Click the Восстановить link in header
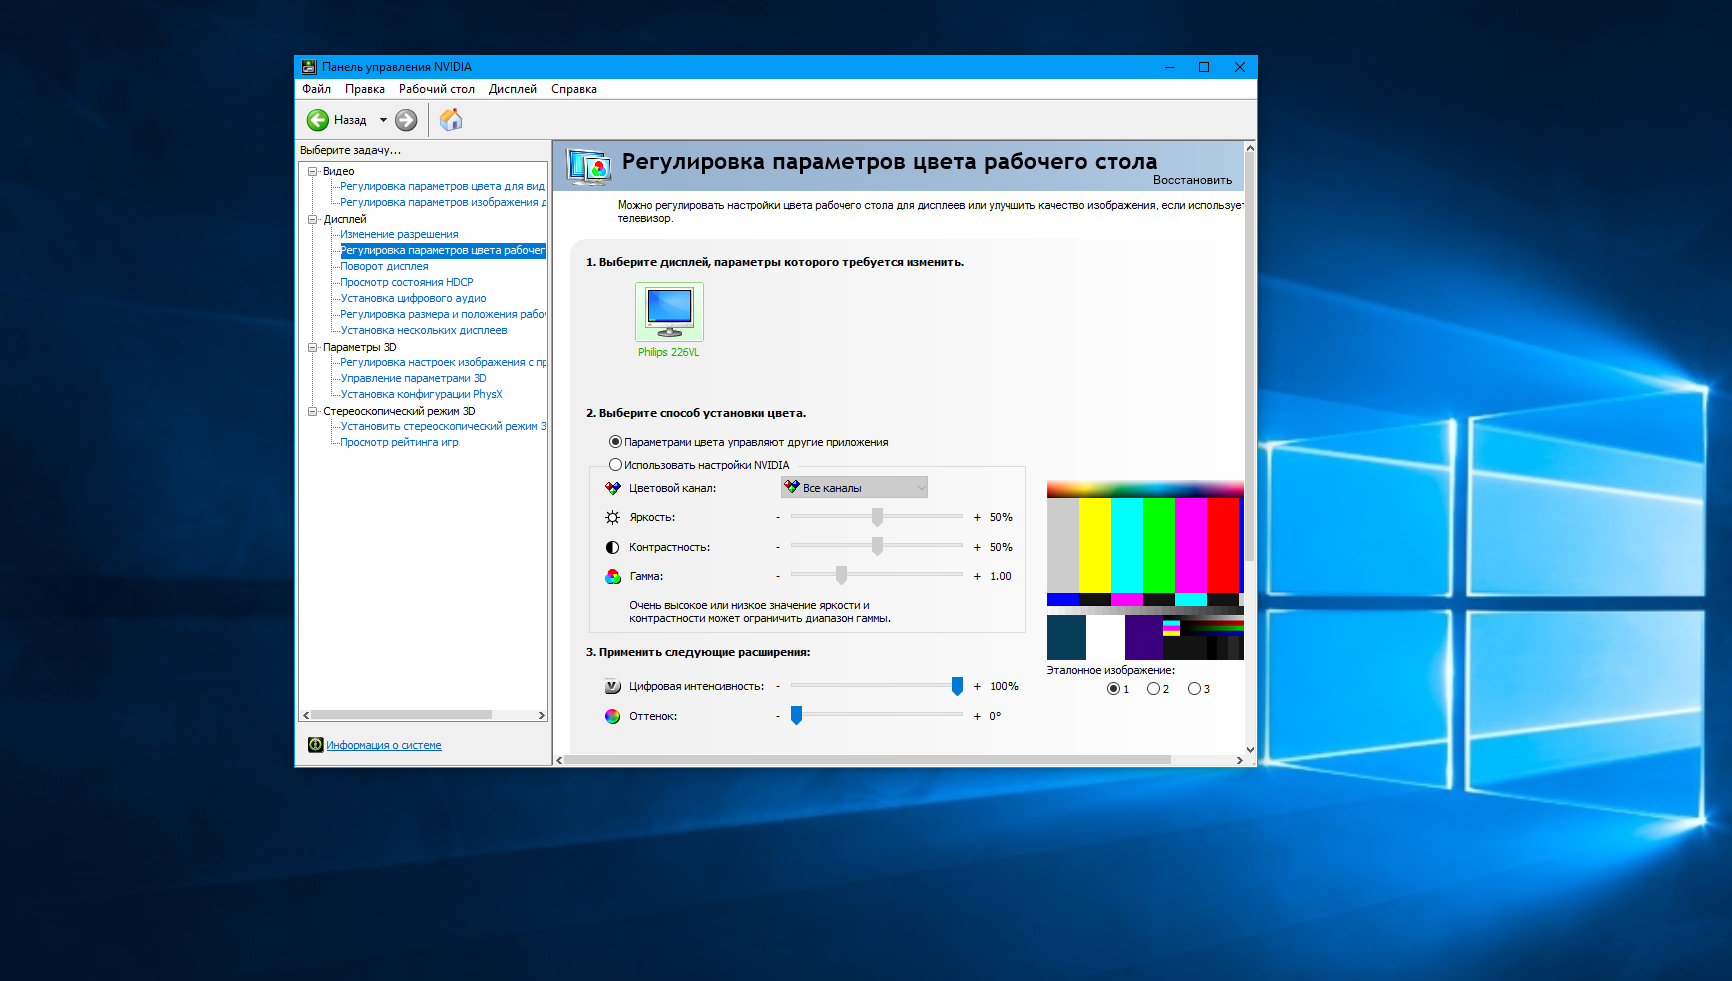 pyautogui.click(x=1192, y=180)
